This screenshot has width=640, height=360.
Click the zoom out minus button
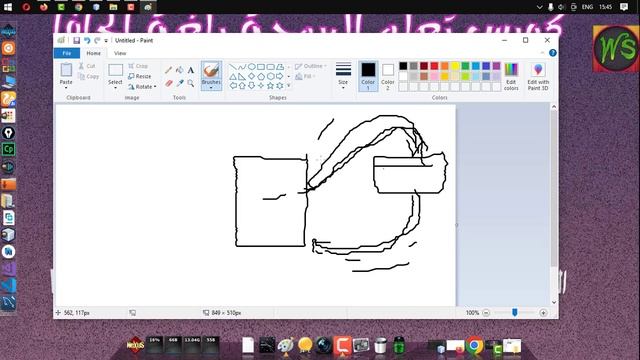(486, 313)
